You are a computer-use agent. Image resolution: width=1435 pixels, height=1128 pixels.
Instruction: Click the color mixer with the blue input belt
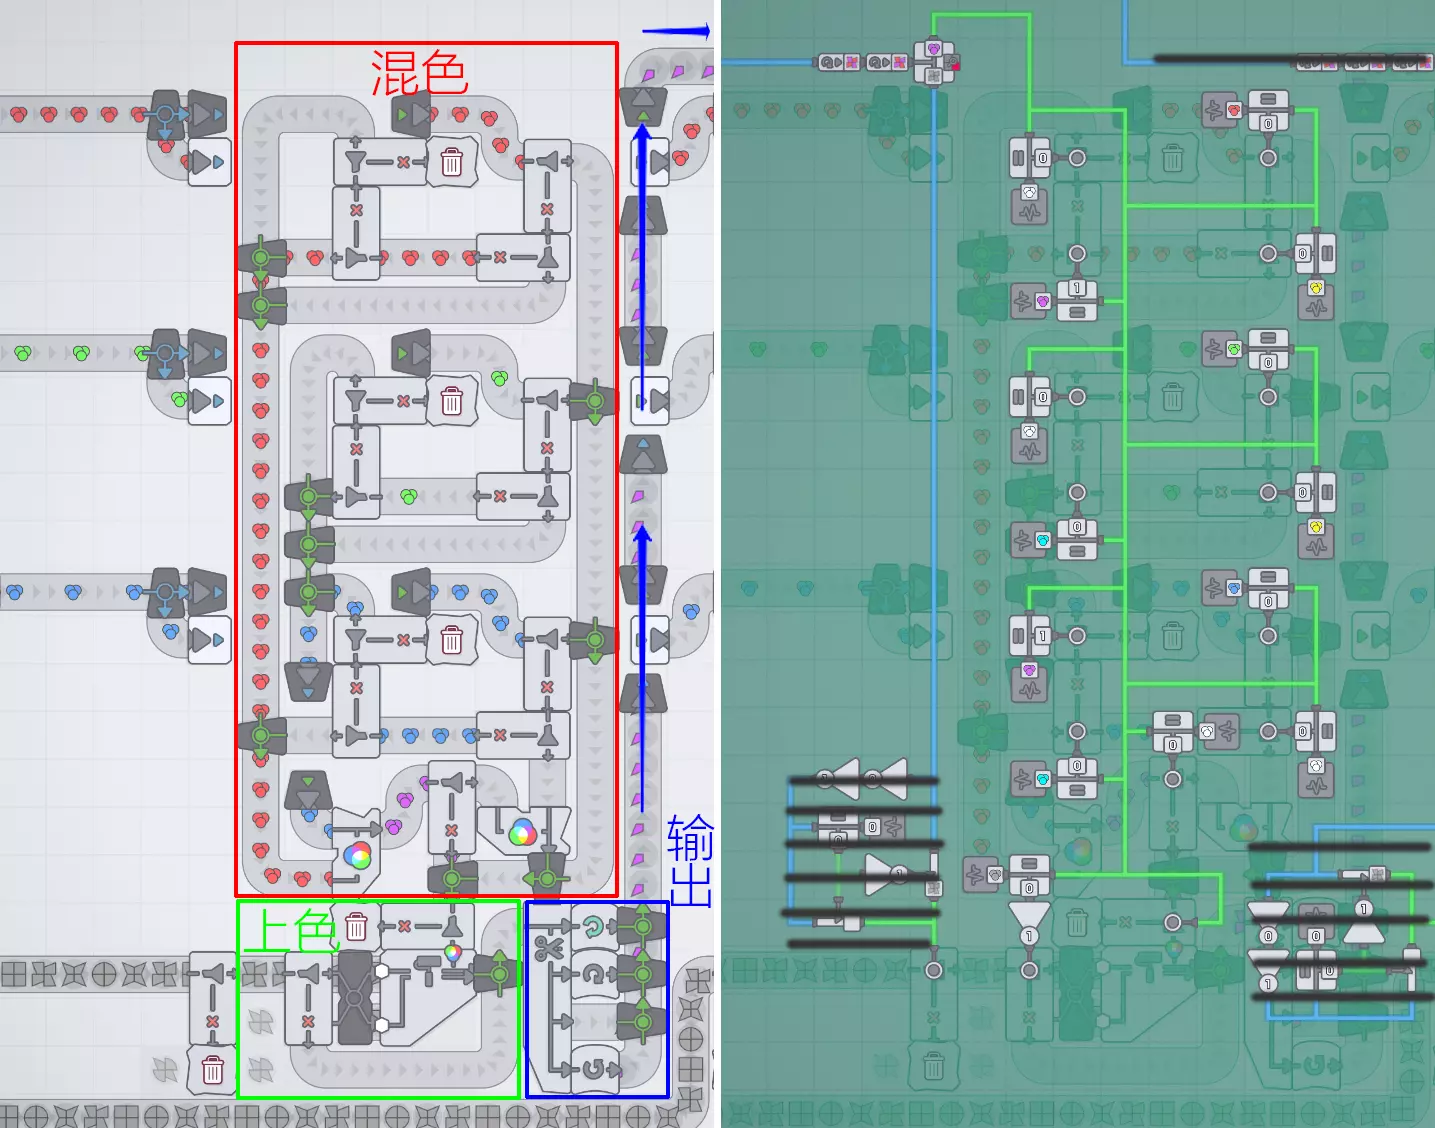point(356,850)
